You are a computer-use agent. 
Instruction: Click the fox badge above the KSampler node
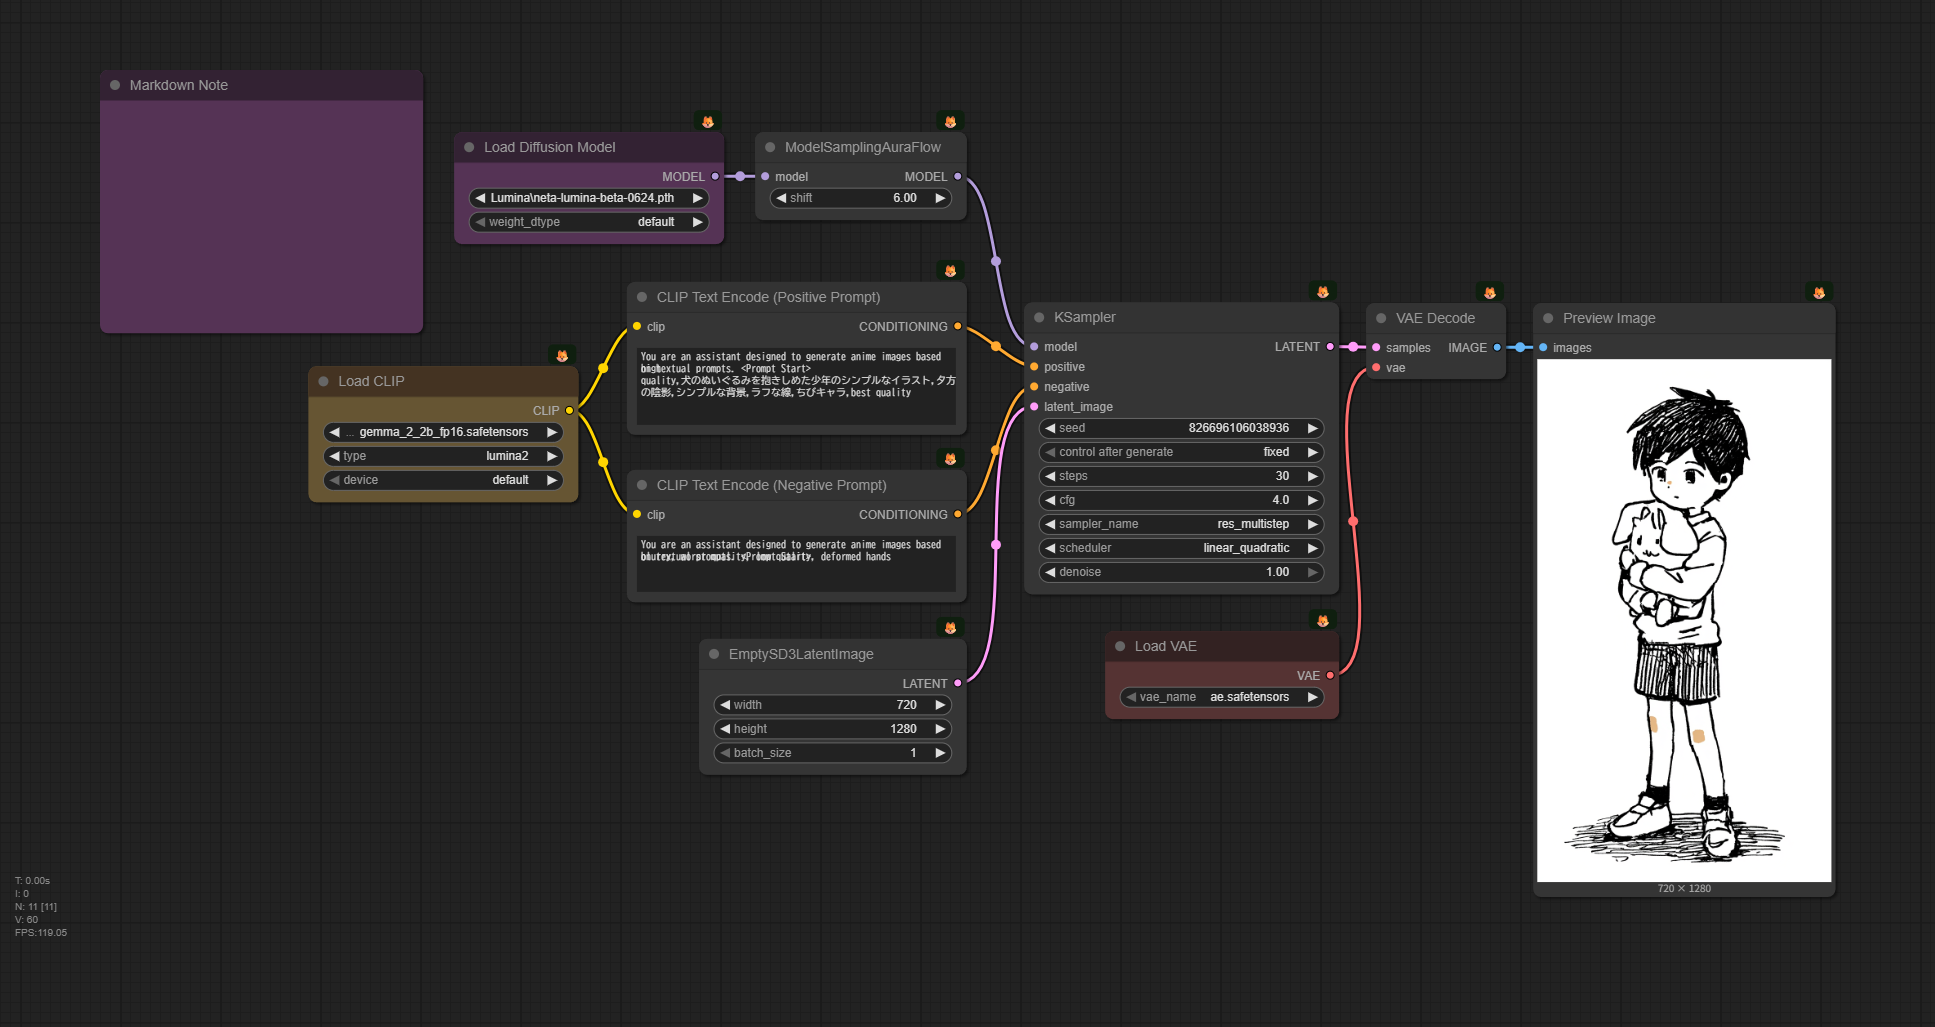(1323, 292)
